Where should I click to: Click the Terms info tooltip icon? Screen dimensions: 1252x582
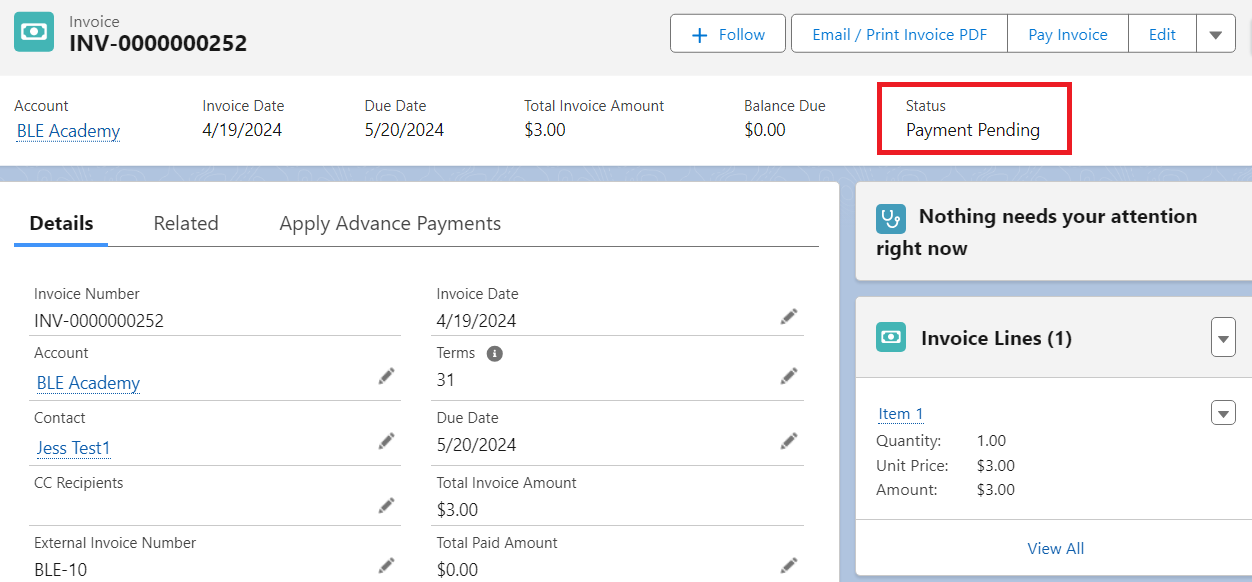click(494, 354)
